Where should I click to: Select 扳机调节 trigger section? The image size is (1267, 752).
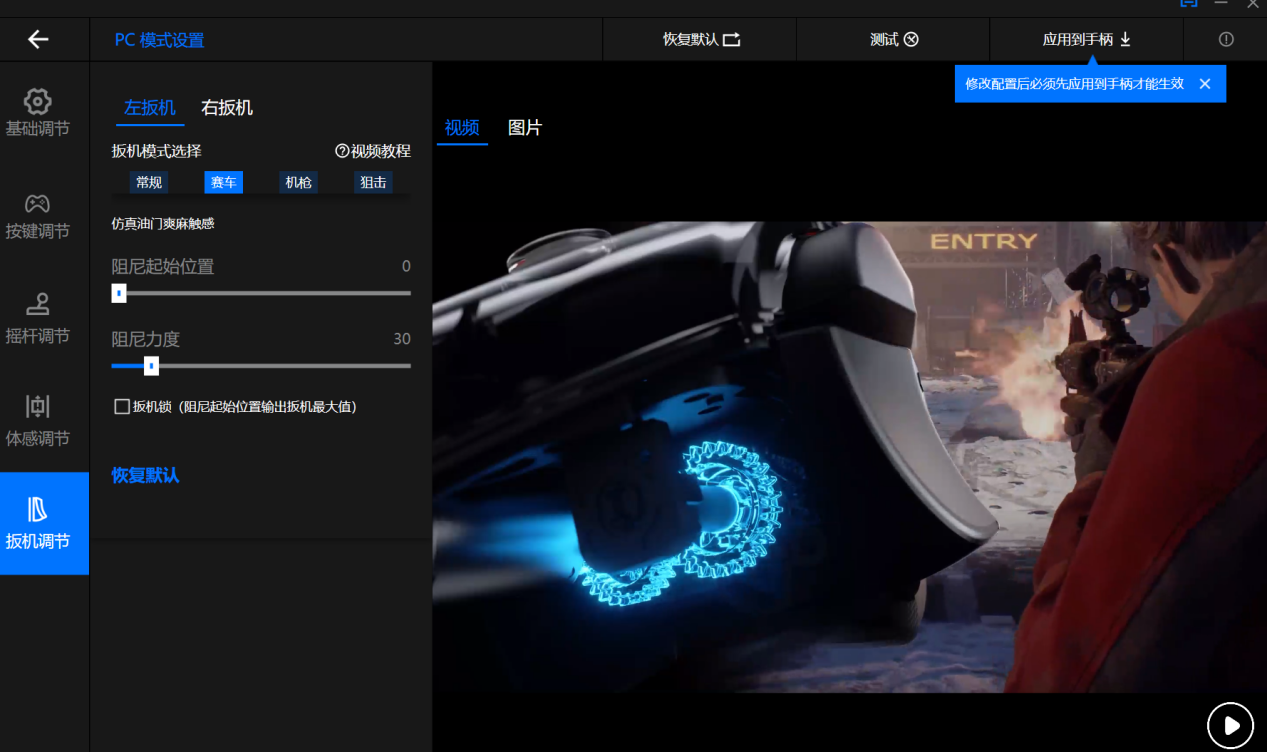pyautogui.click(x=44, y=523)
